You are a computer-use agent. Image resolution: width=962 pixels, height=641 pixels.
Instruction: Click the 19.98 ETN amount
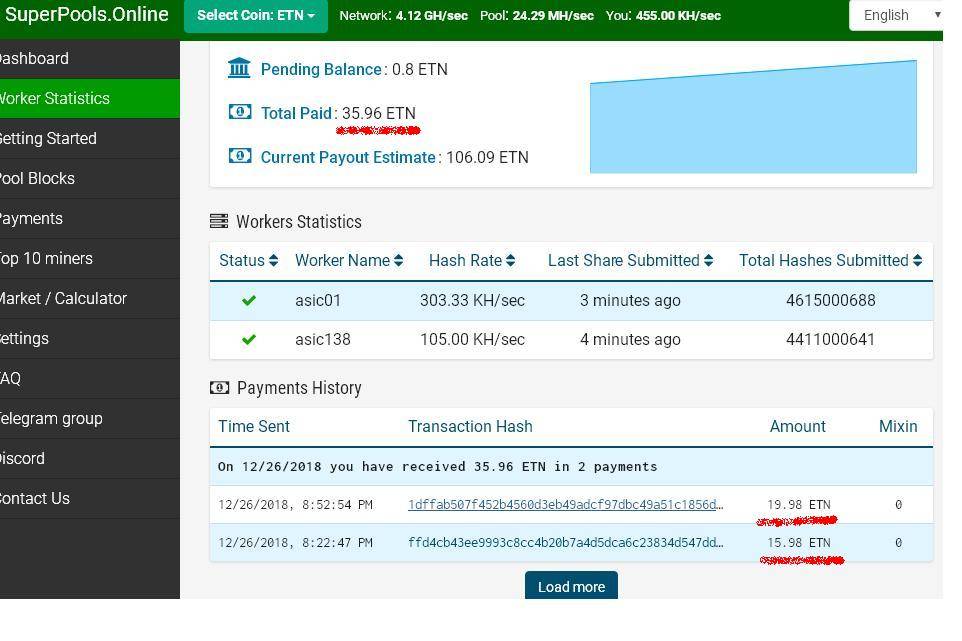799,505
